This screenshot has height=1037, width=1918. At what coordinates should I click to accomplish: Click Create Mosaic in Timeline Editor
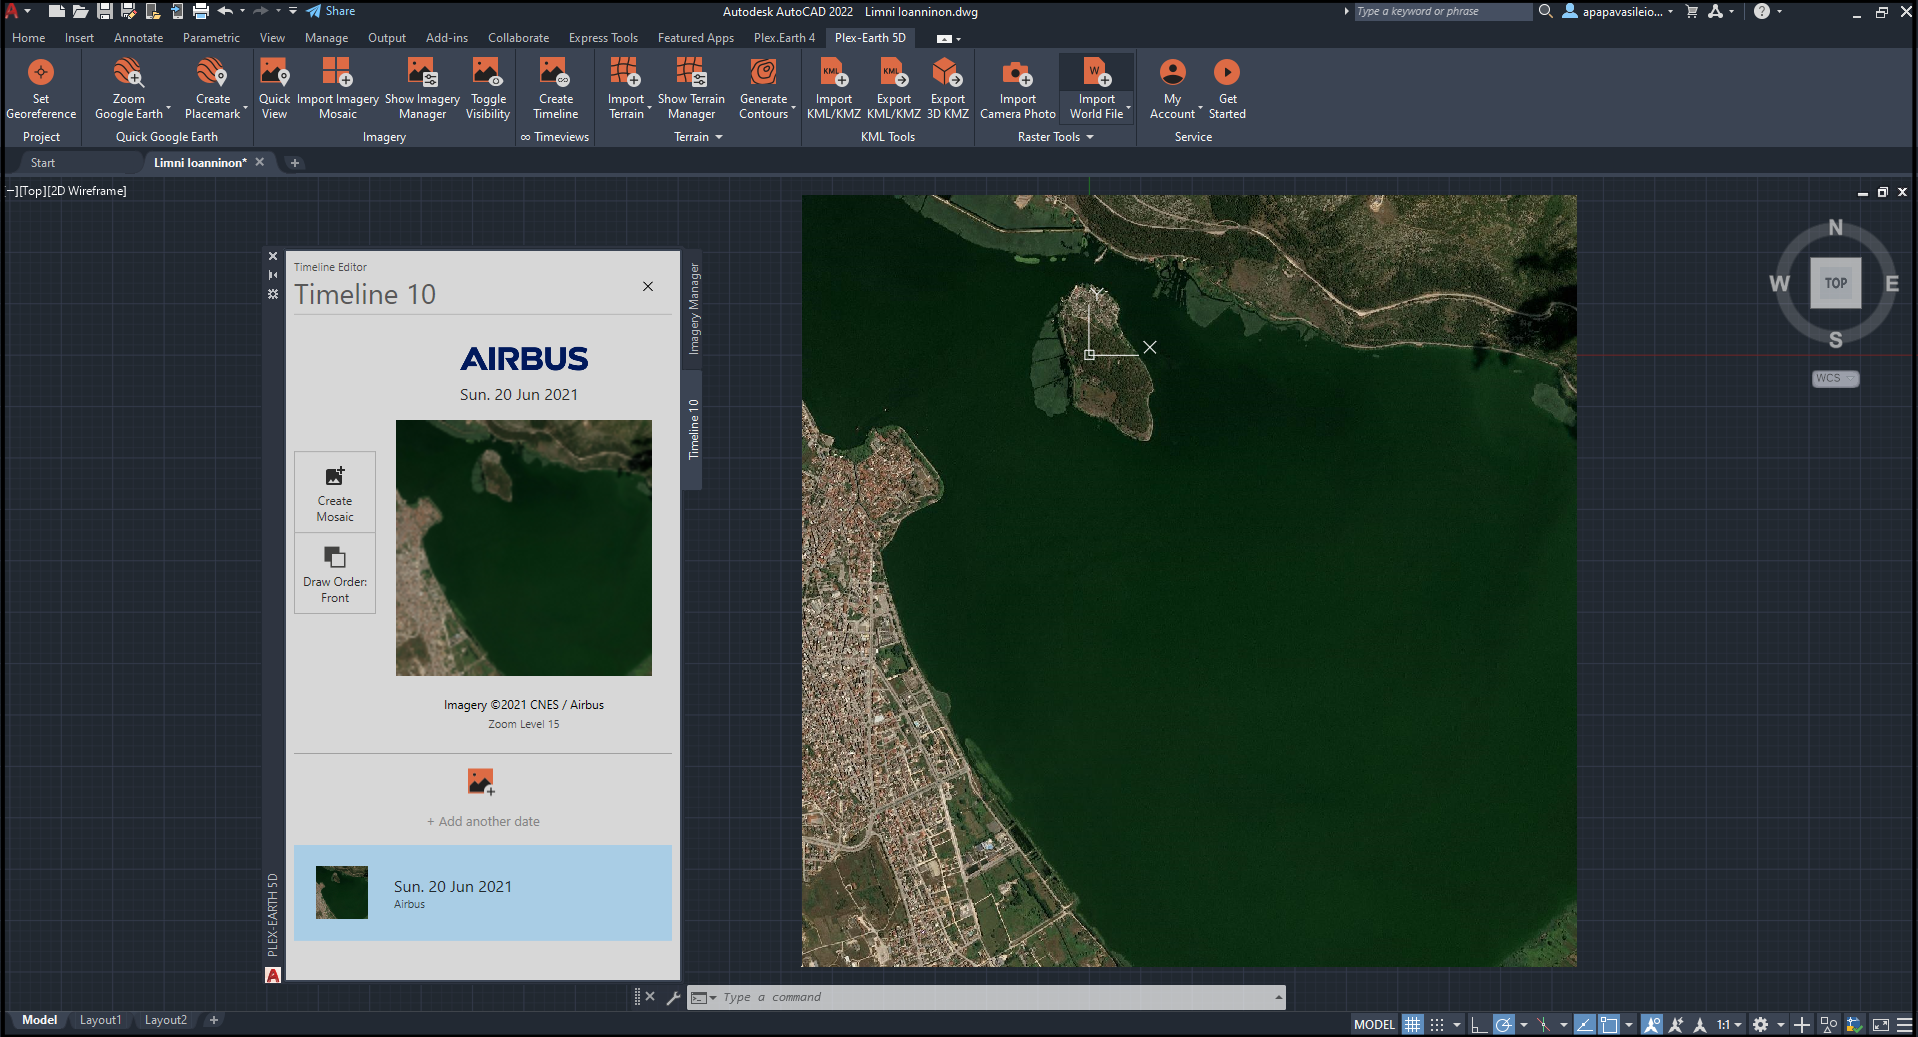click(335, 492)
